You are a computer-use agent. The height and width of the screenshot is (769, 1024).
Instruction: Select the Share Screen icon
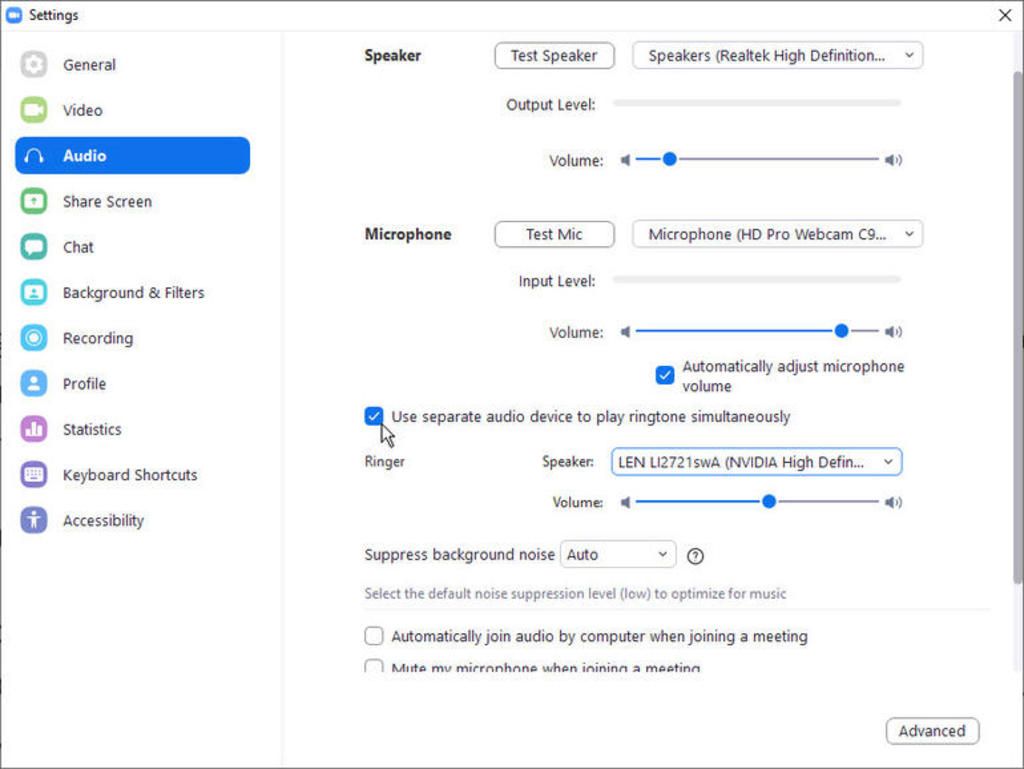pyautogui.click(x=33, y=201)
